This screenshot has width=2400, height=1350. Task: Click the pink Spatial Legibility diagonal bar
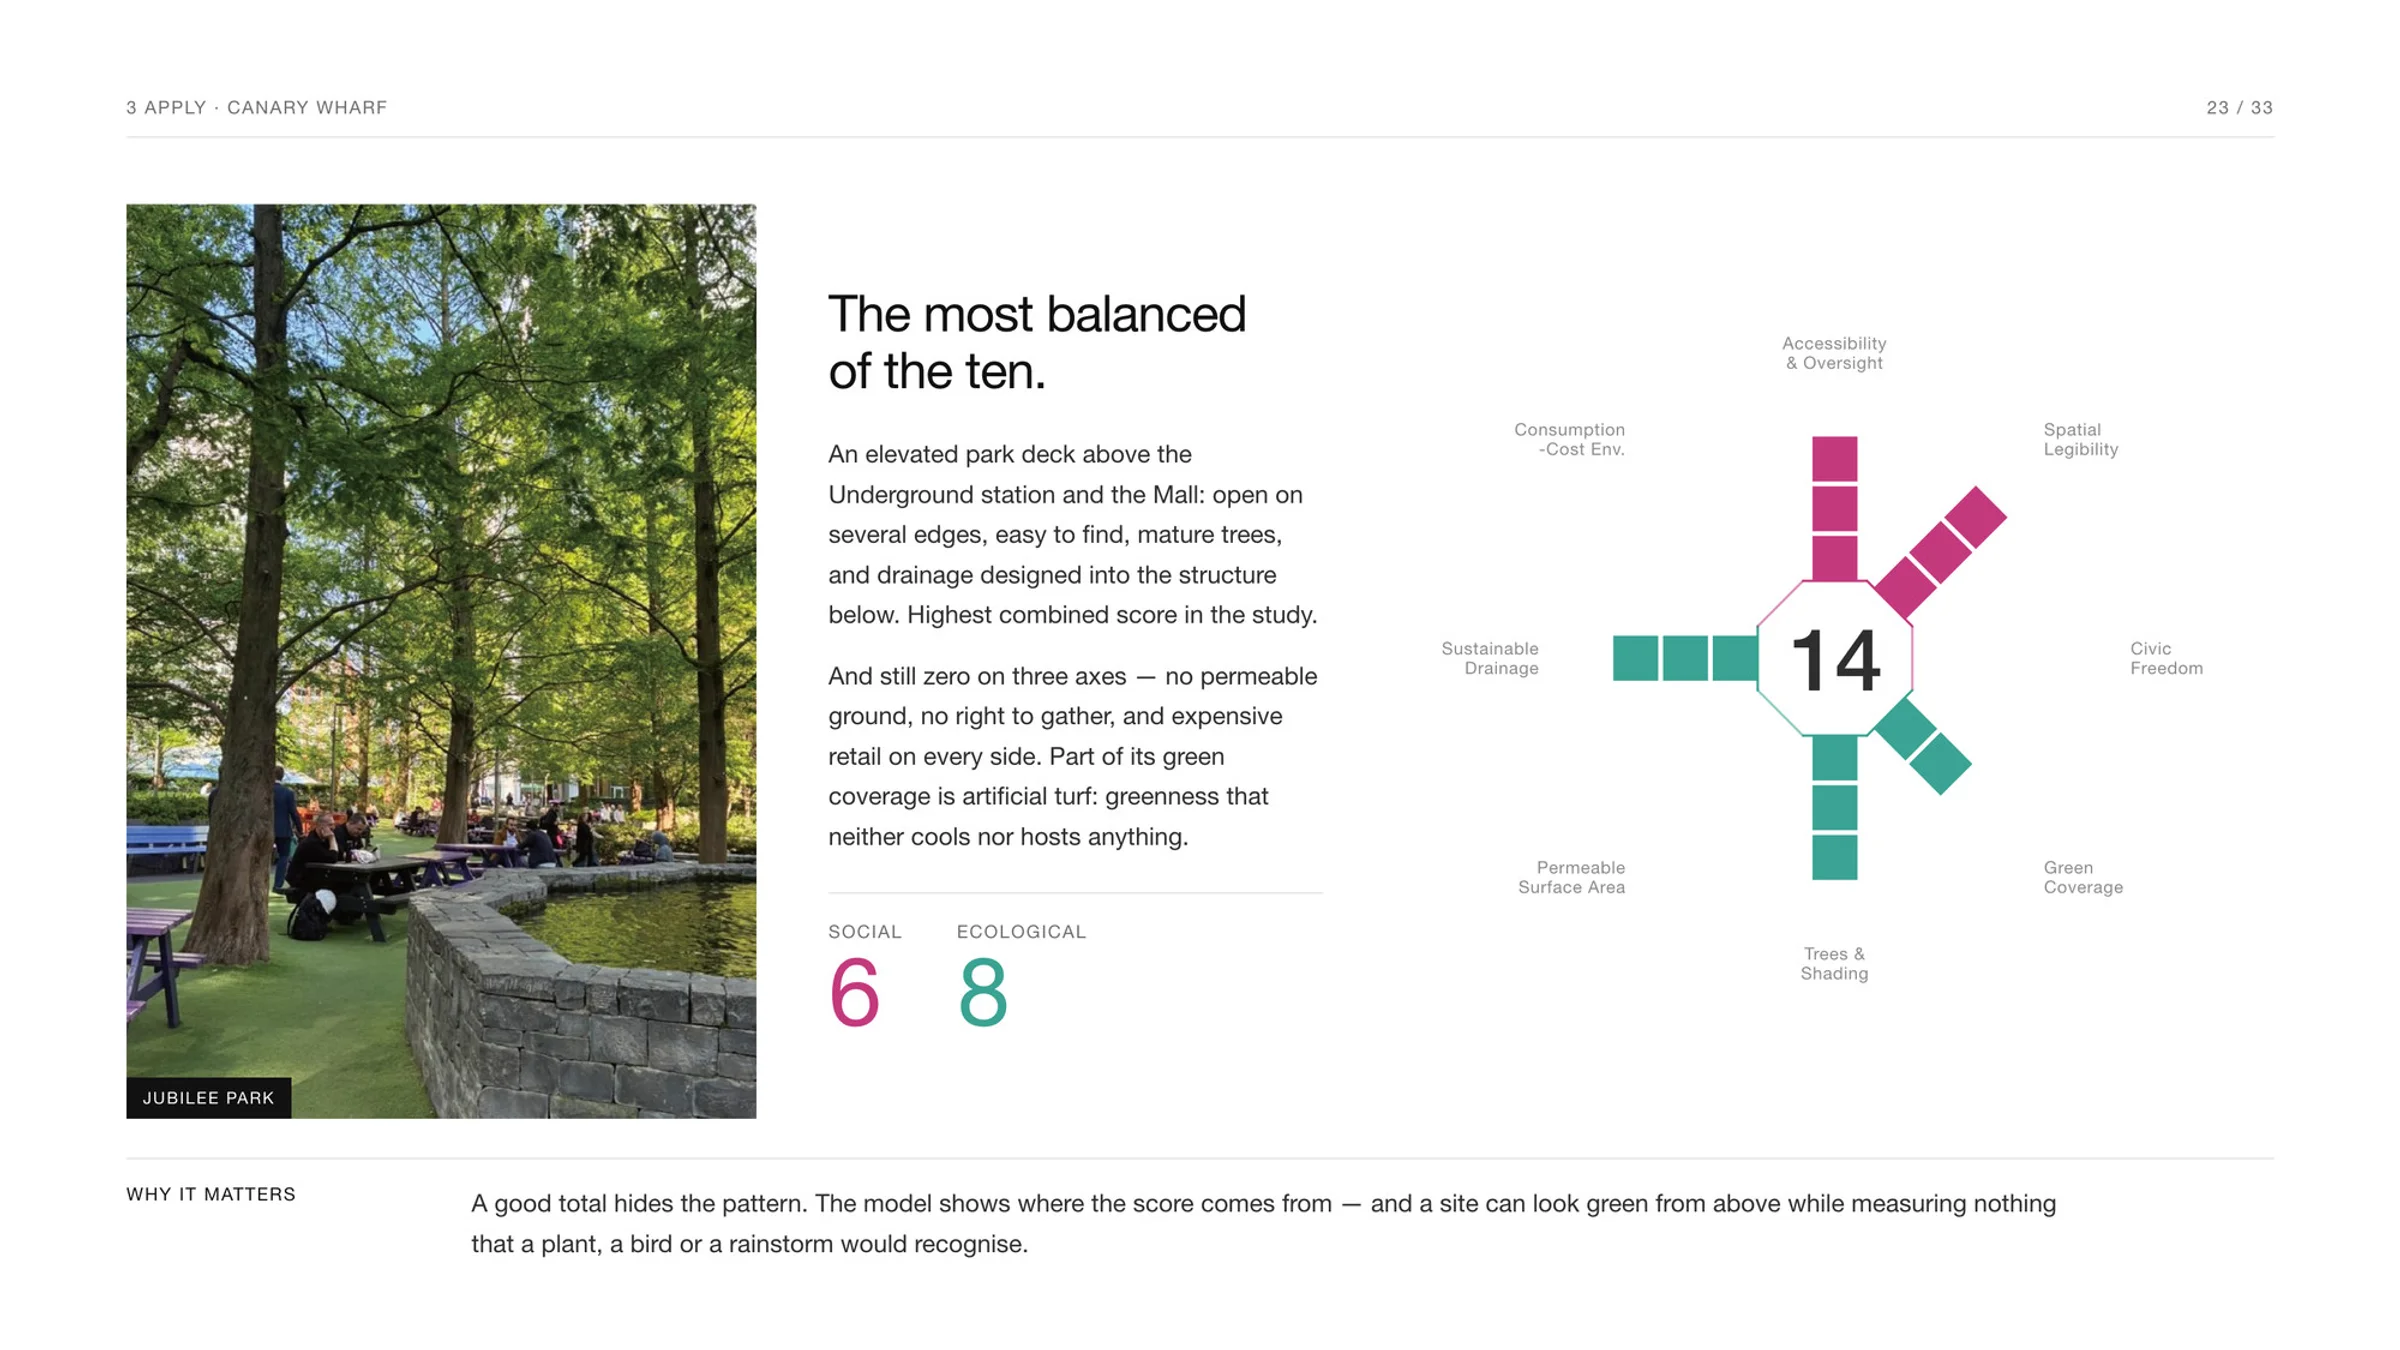pos(1940,553)
